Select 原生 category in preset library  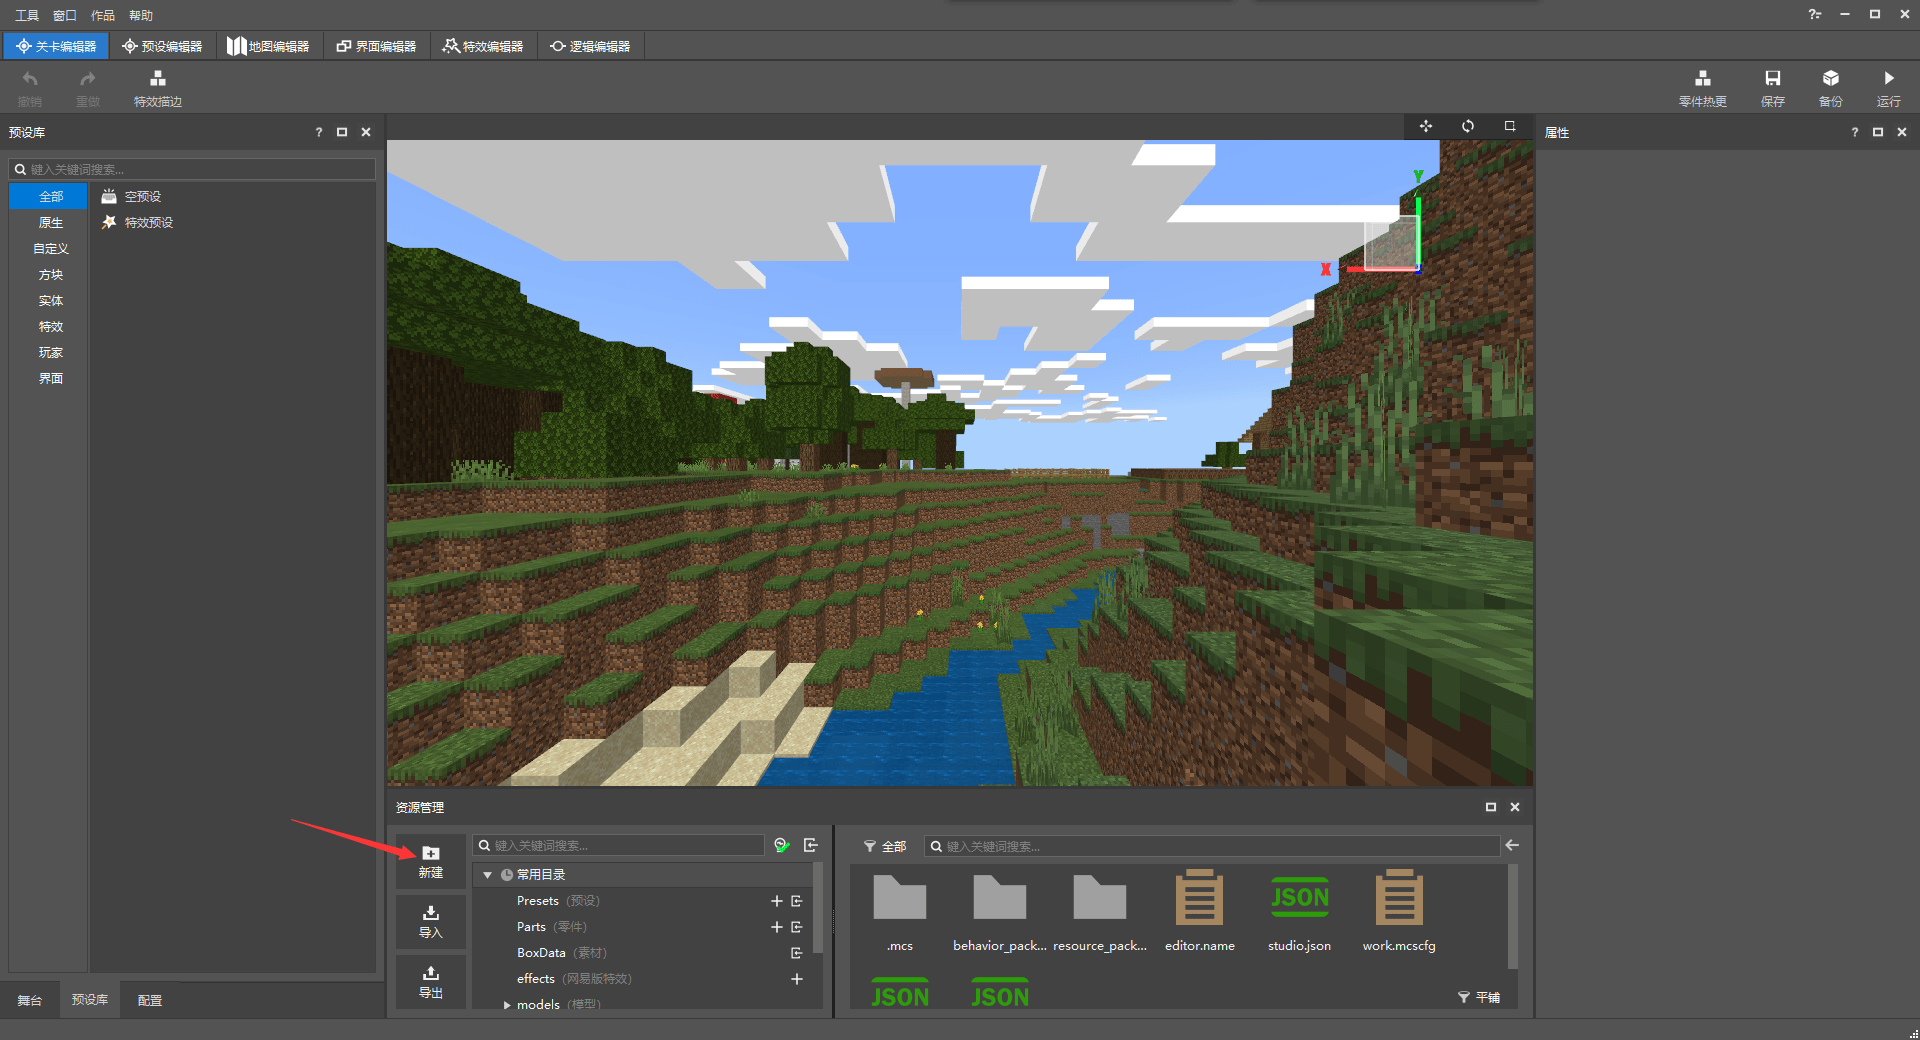50,222
